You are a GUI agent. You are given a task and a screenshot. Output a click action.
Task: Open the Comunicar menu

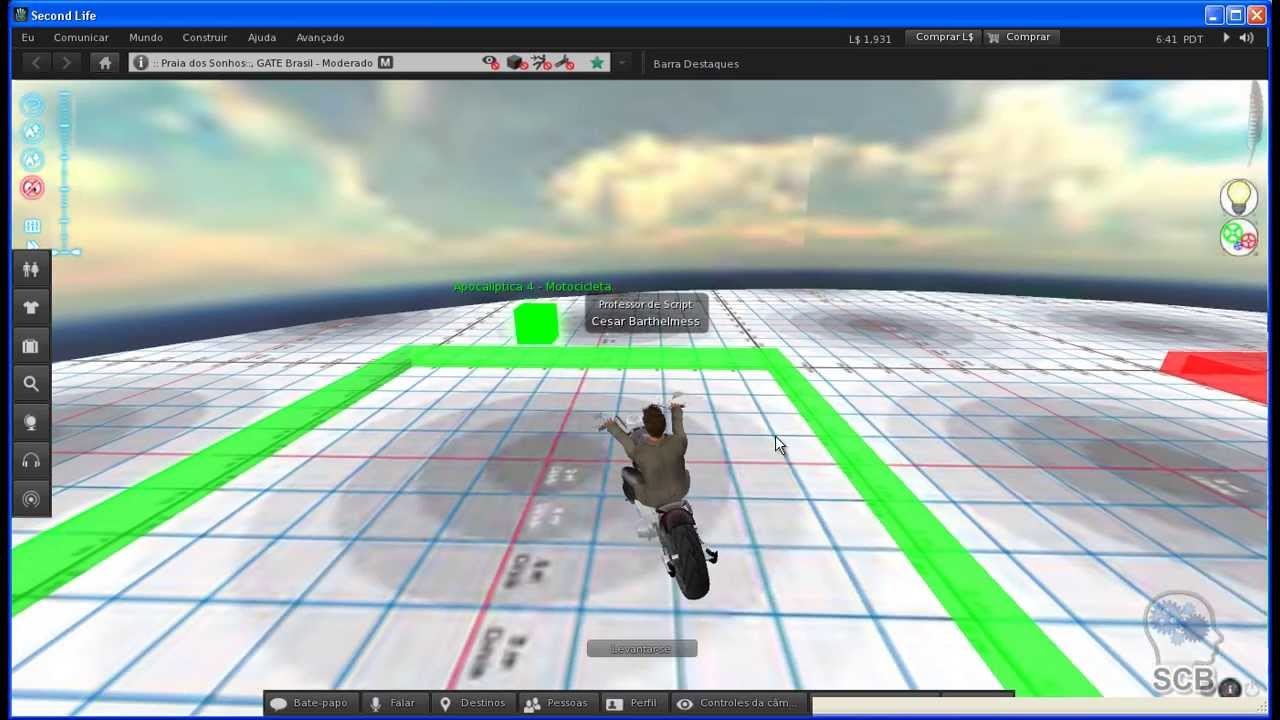(81, 37)
